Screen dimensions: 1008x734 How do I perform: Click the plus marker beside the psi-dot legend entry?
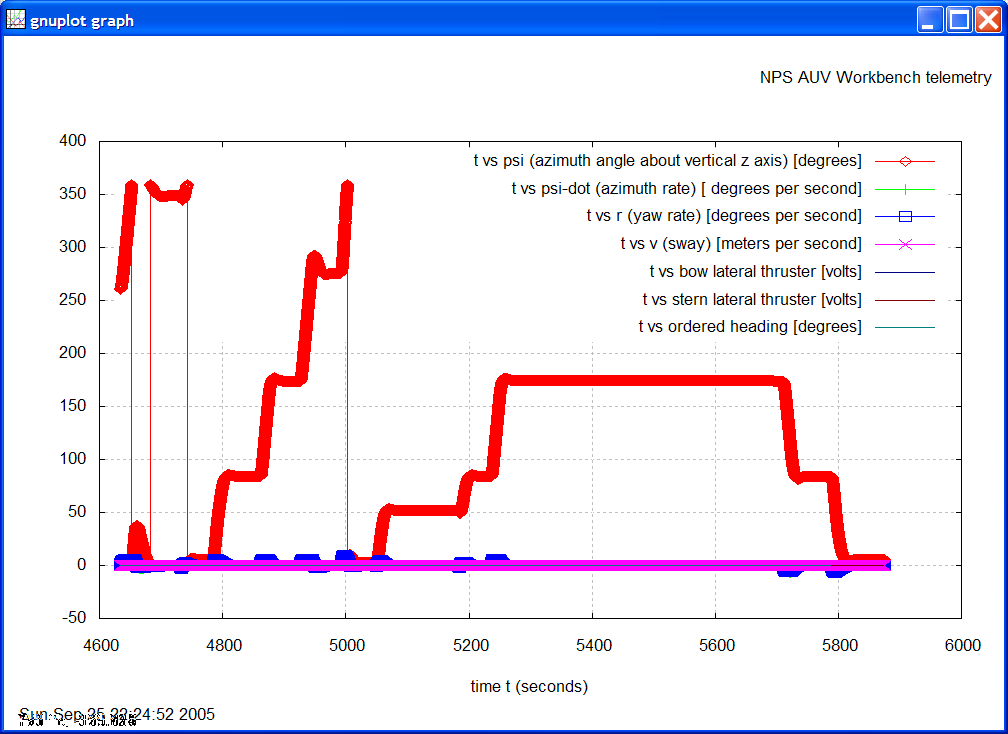click(x=905, y=188)
